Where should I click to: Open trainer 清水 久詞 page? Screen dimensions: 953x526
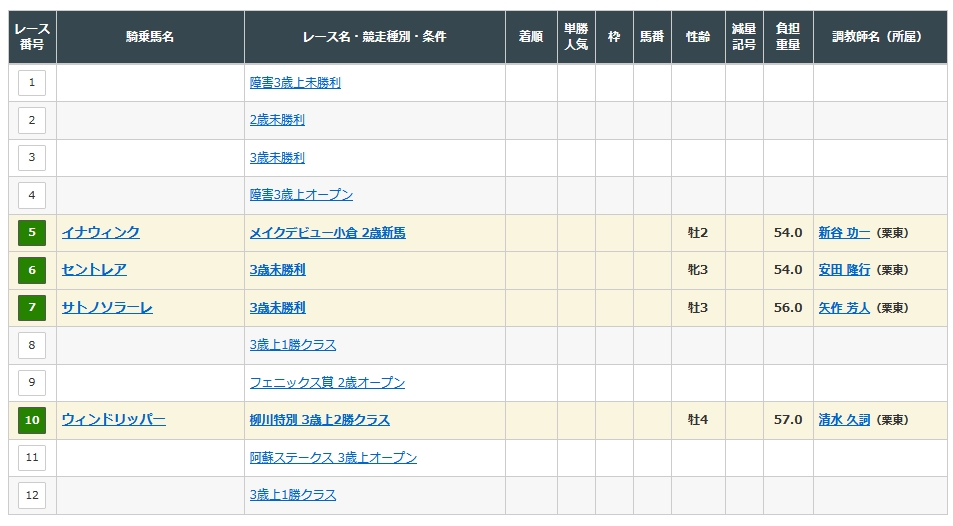click(x=843, y=420)
